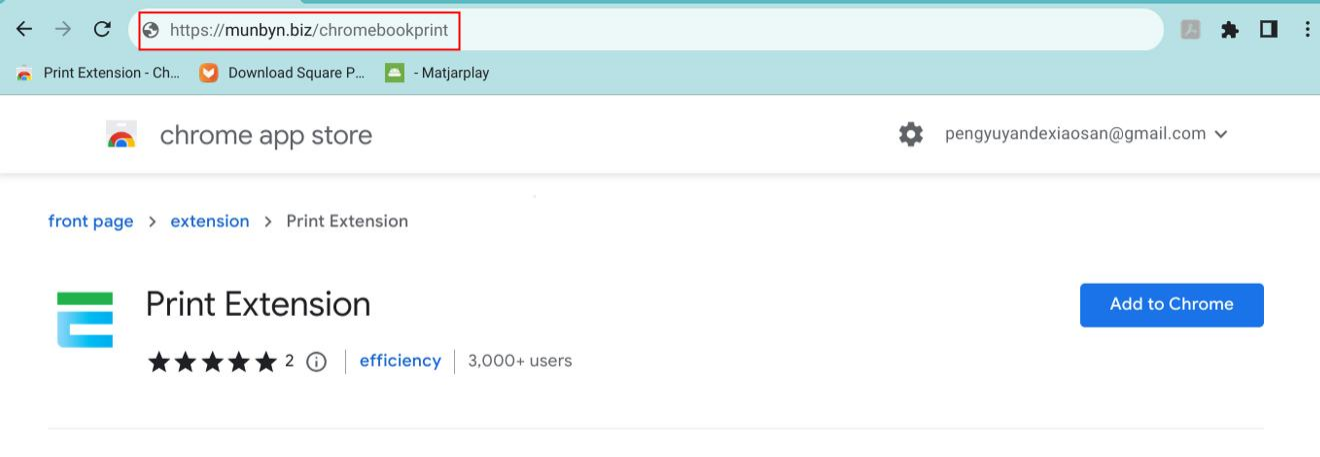Open the Print Extension bookmark

(97, 73)
